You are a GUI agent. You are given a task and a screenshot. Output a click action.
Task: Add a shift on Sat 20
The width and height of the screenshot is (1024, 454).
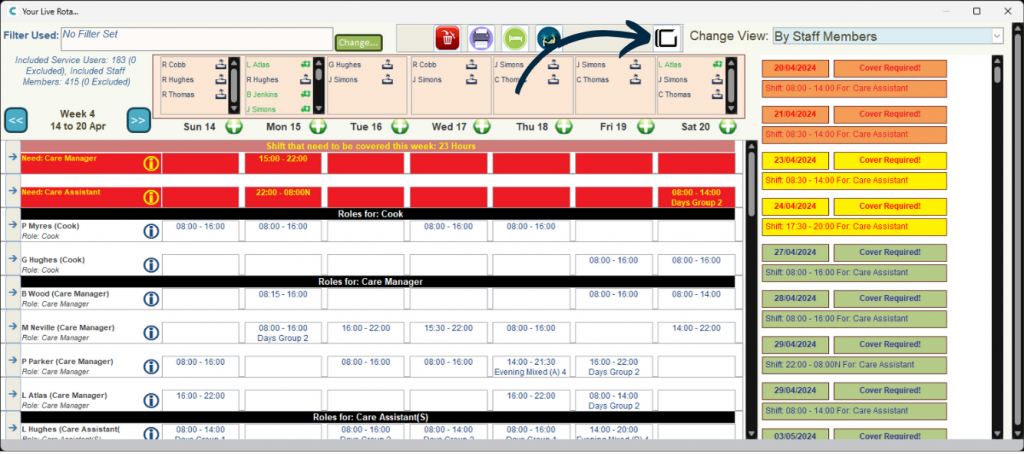[728, 127]
